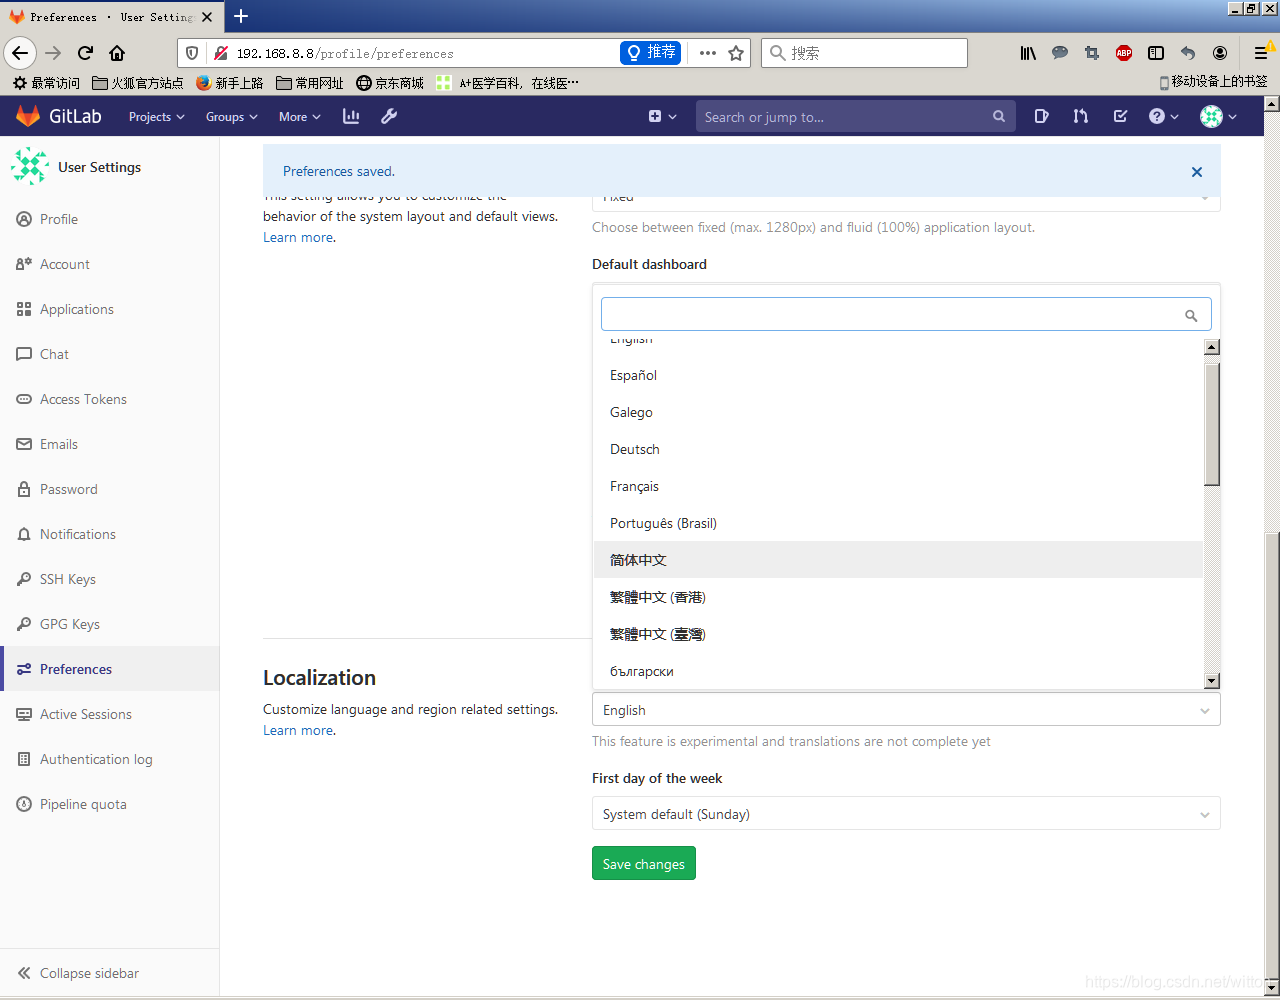The width and height of the screenshot is (1280, 1000).
Task: Open the page actions ellipsis
Action: (x=708, y=53)
